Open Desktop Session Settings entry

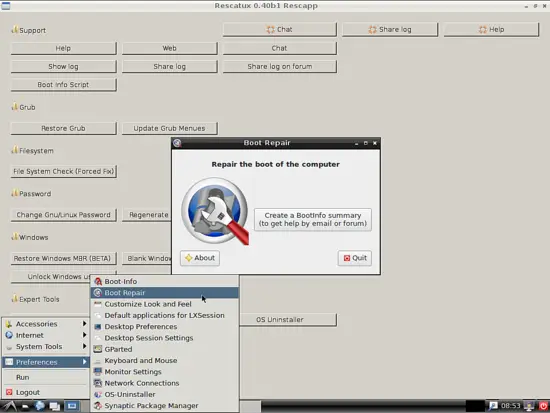point(165,338)
